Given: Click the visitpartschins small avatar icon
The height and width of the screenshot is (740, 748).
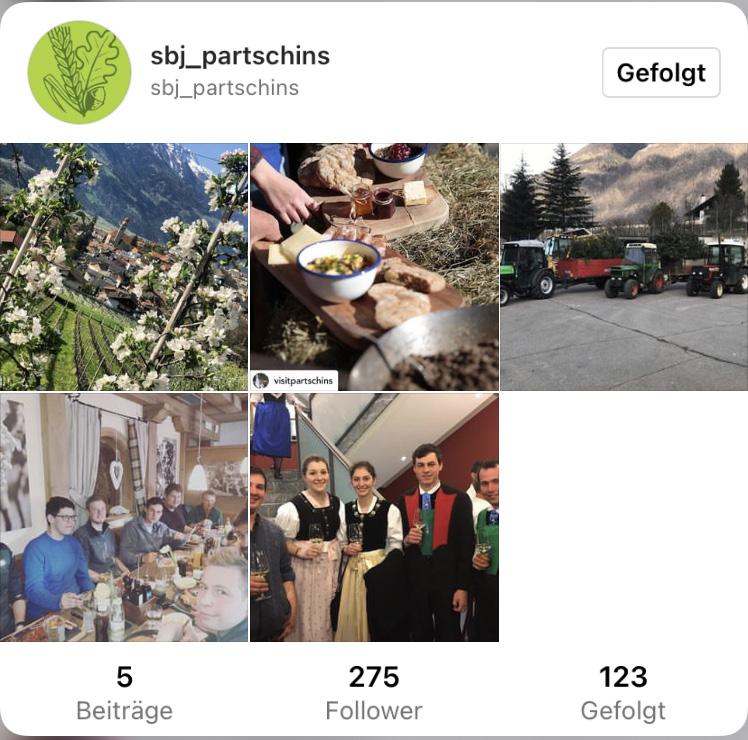Looking at the screenshot, I should pos(261,381).
